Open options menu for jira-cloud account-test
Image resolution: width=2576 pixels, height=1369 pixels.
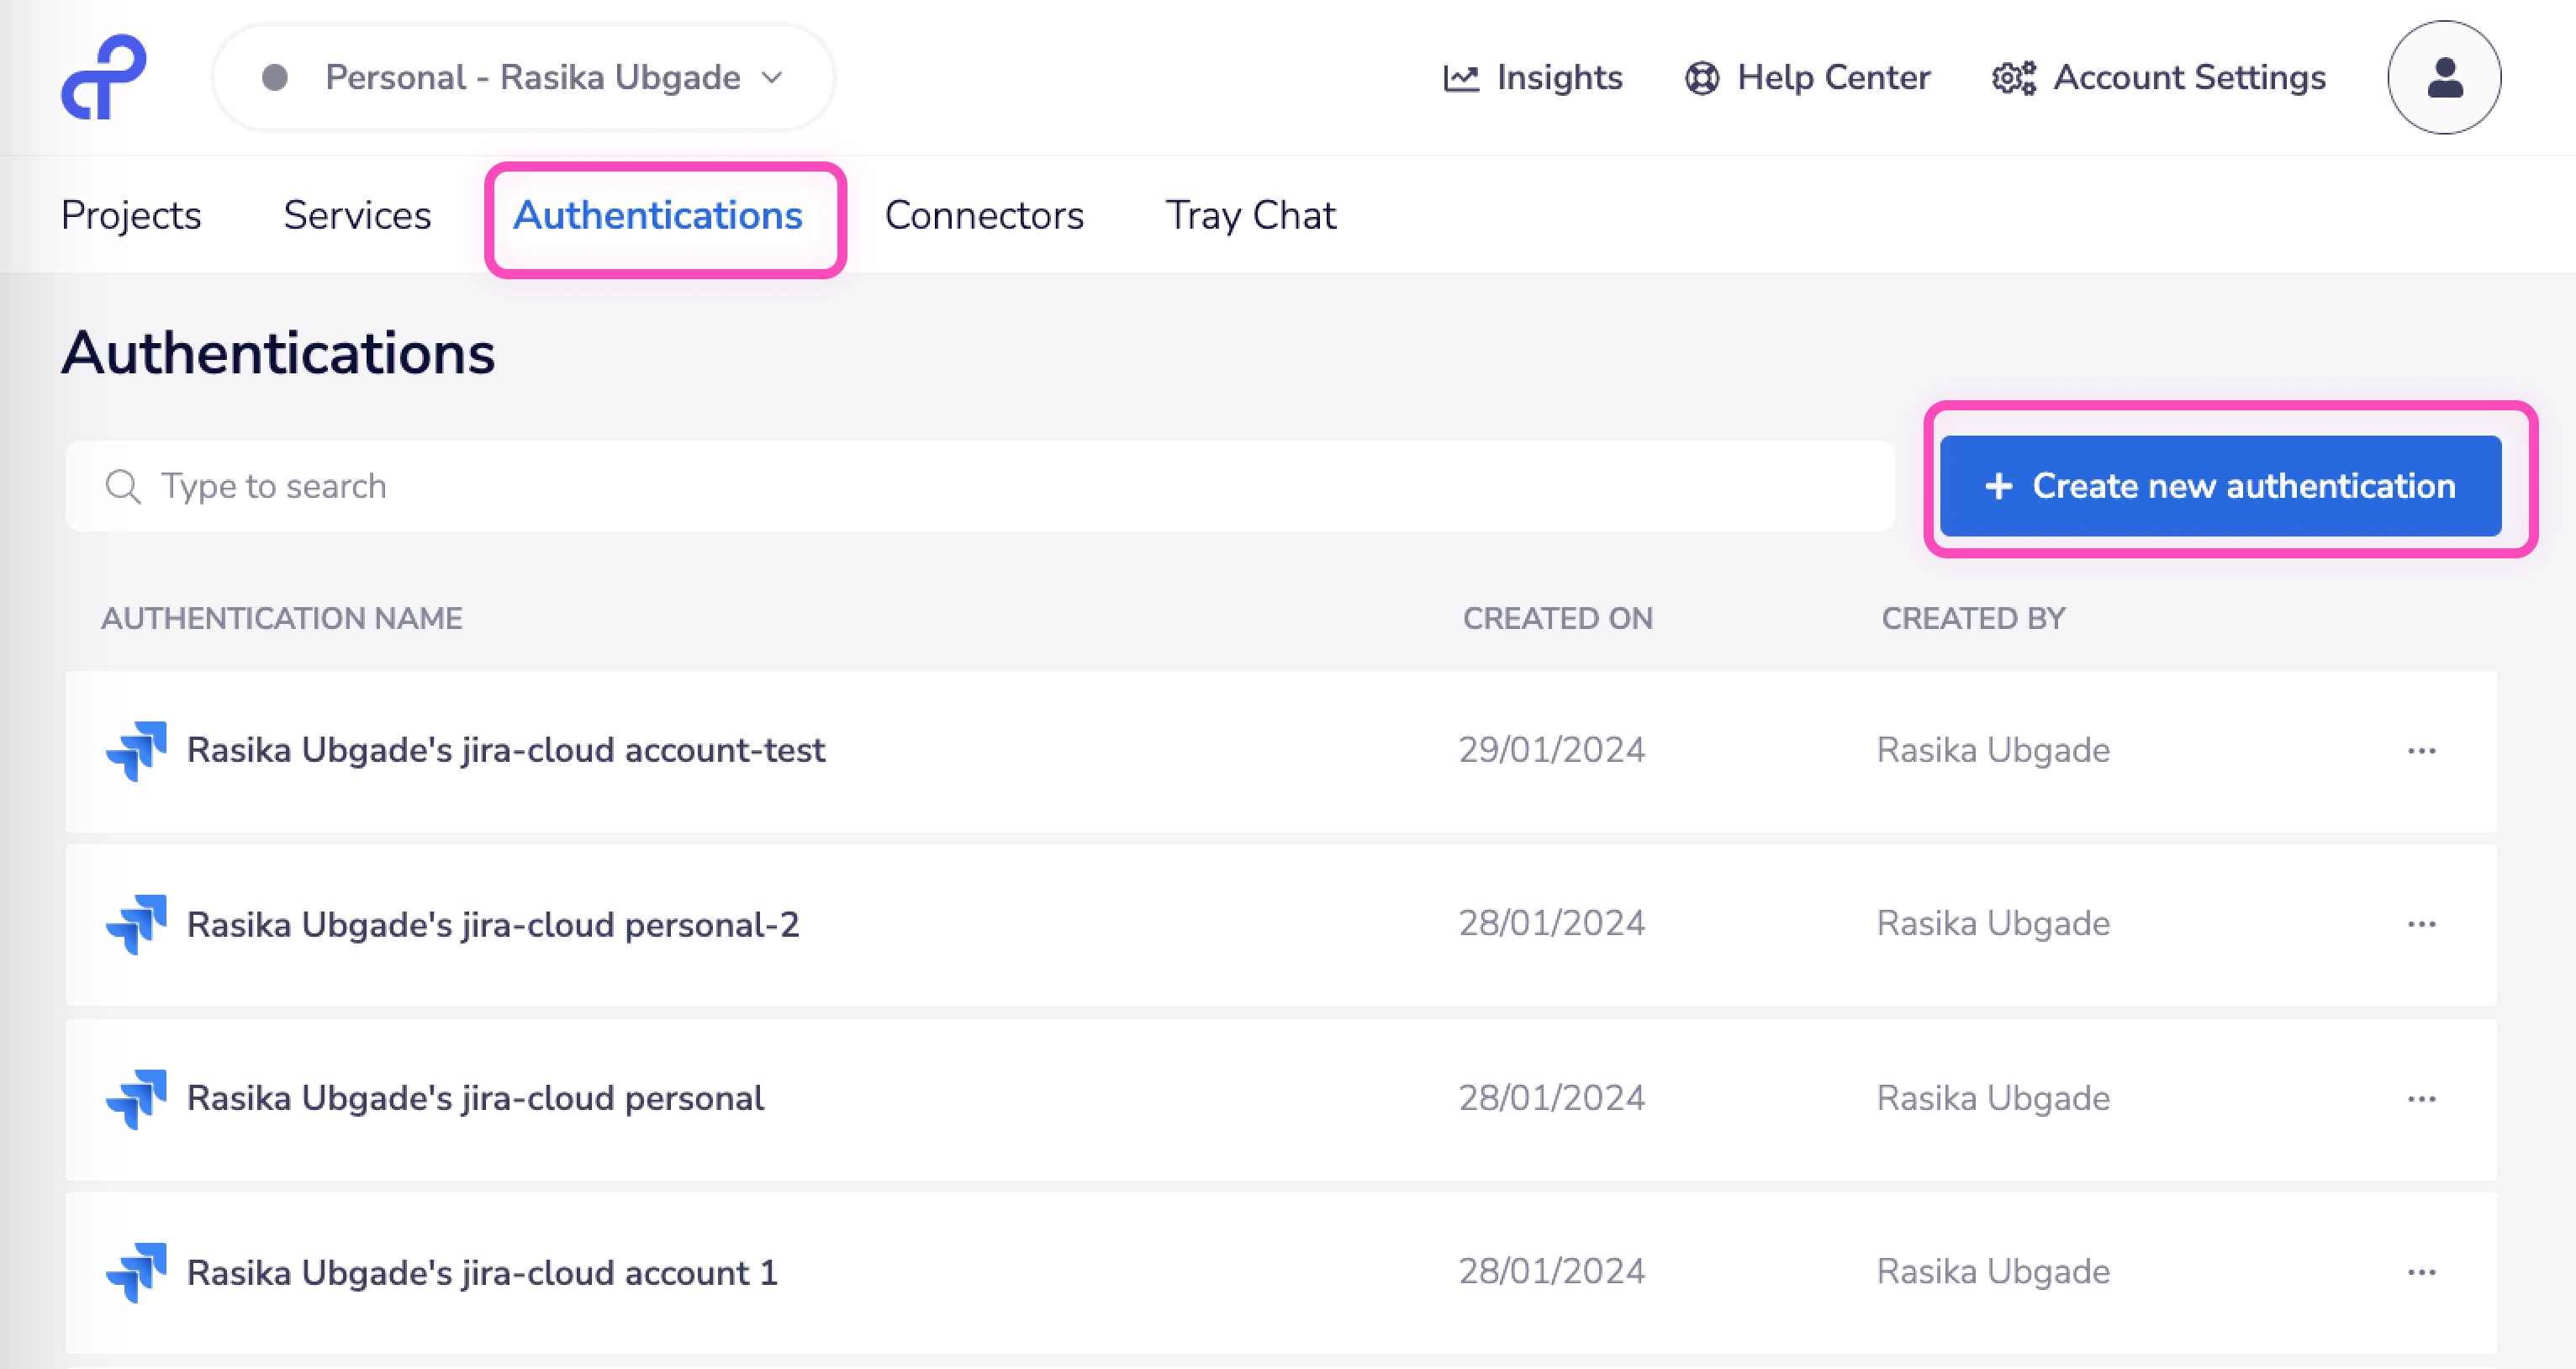tap(2421, 751)
